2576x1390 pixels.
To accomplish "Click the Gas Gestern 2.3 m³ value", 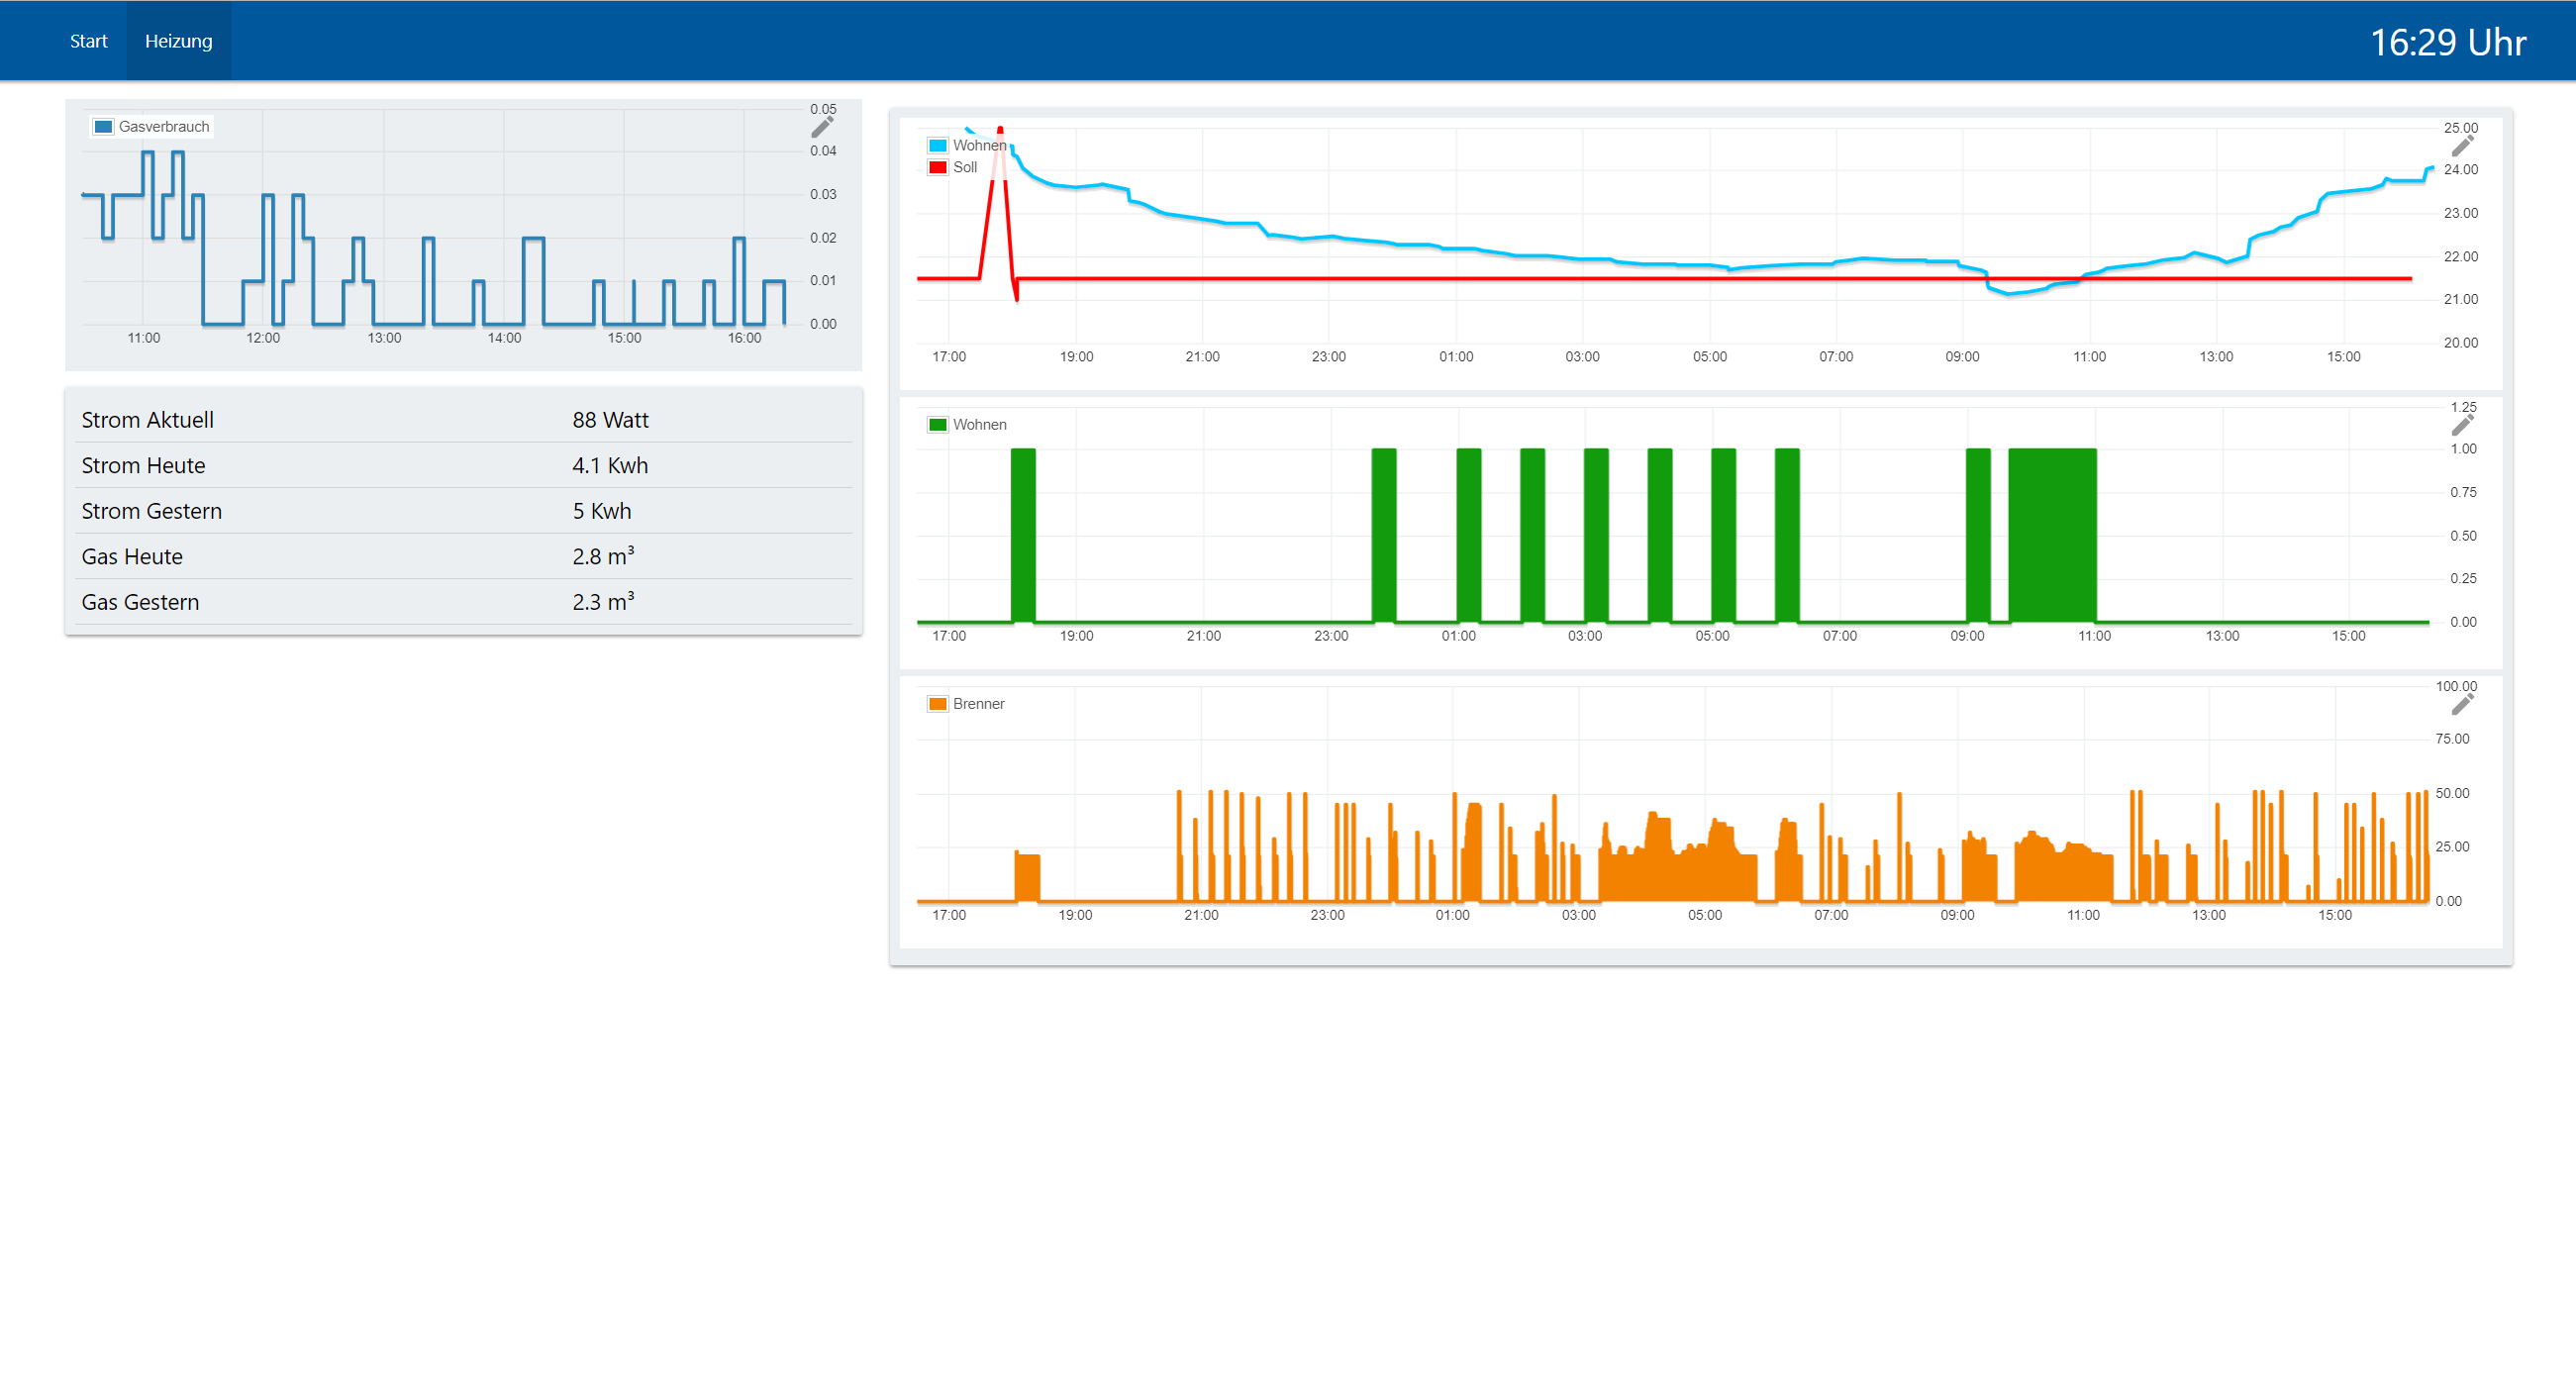I will pos(602,602).
